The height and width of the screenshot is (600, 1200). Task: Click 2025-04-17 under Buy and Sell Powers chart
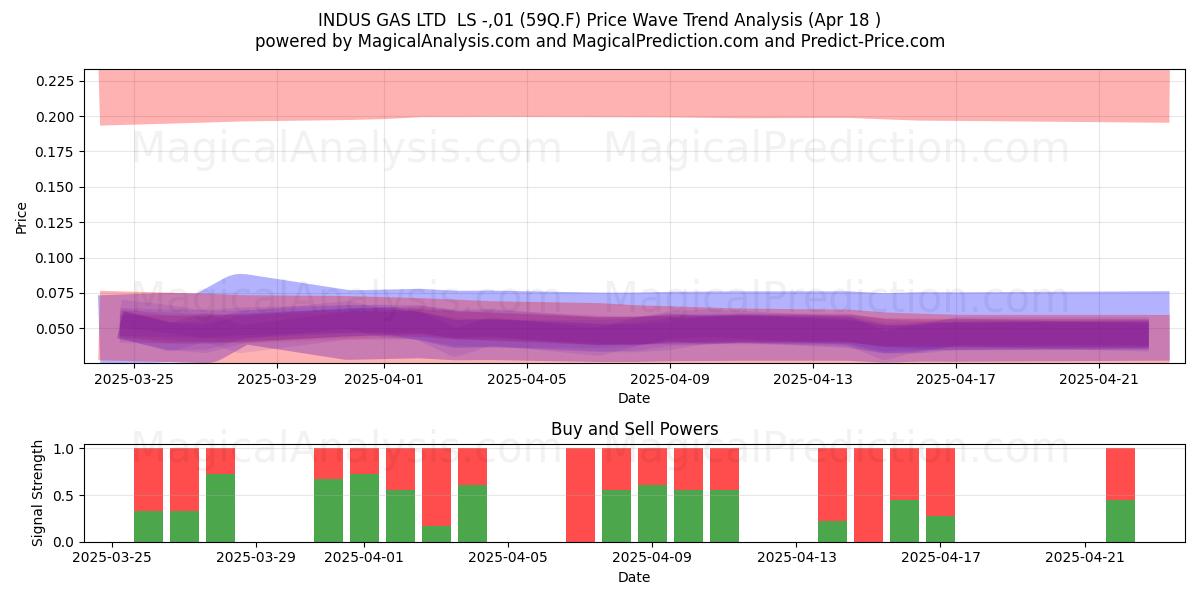pos(941,558)
